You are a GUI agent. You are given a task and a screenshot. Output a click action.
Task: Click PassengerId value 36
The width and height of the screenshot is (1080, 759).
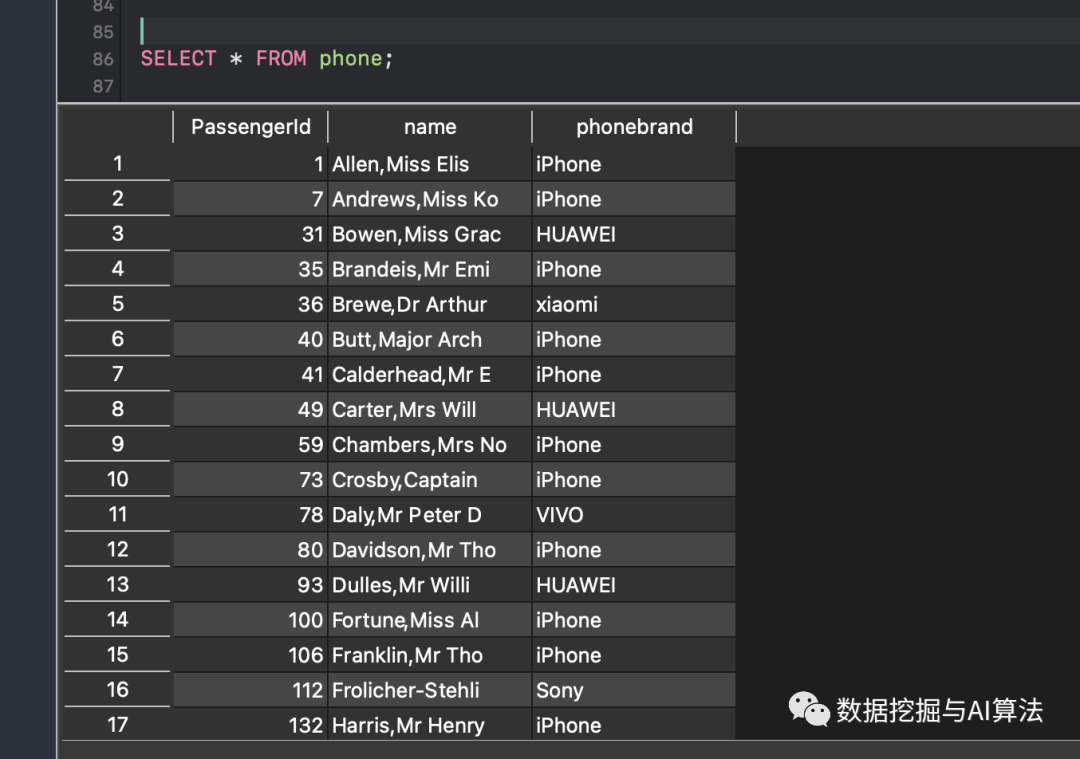[251, 304]
